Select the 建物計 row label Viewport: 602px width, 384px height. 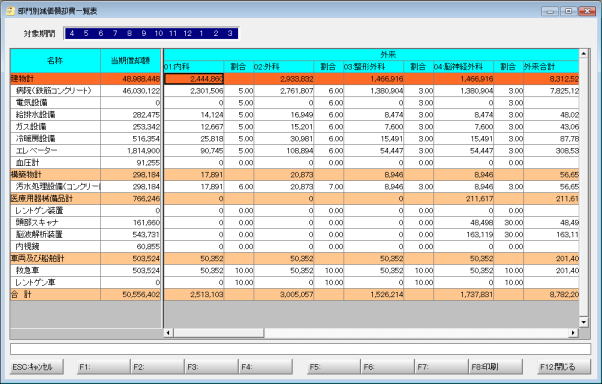click(55, 79)
